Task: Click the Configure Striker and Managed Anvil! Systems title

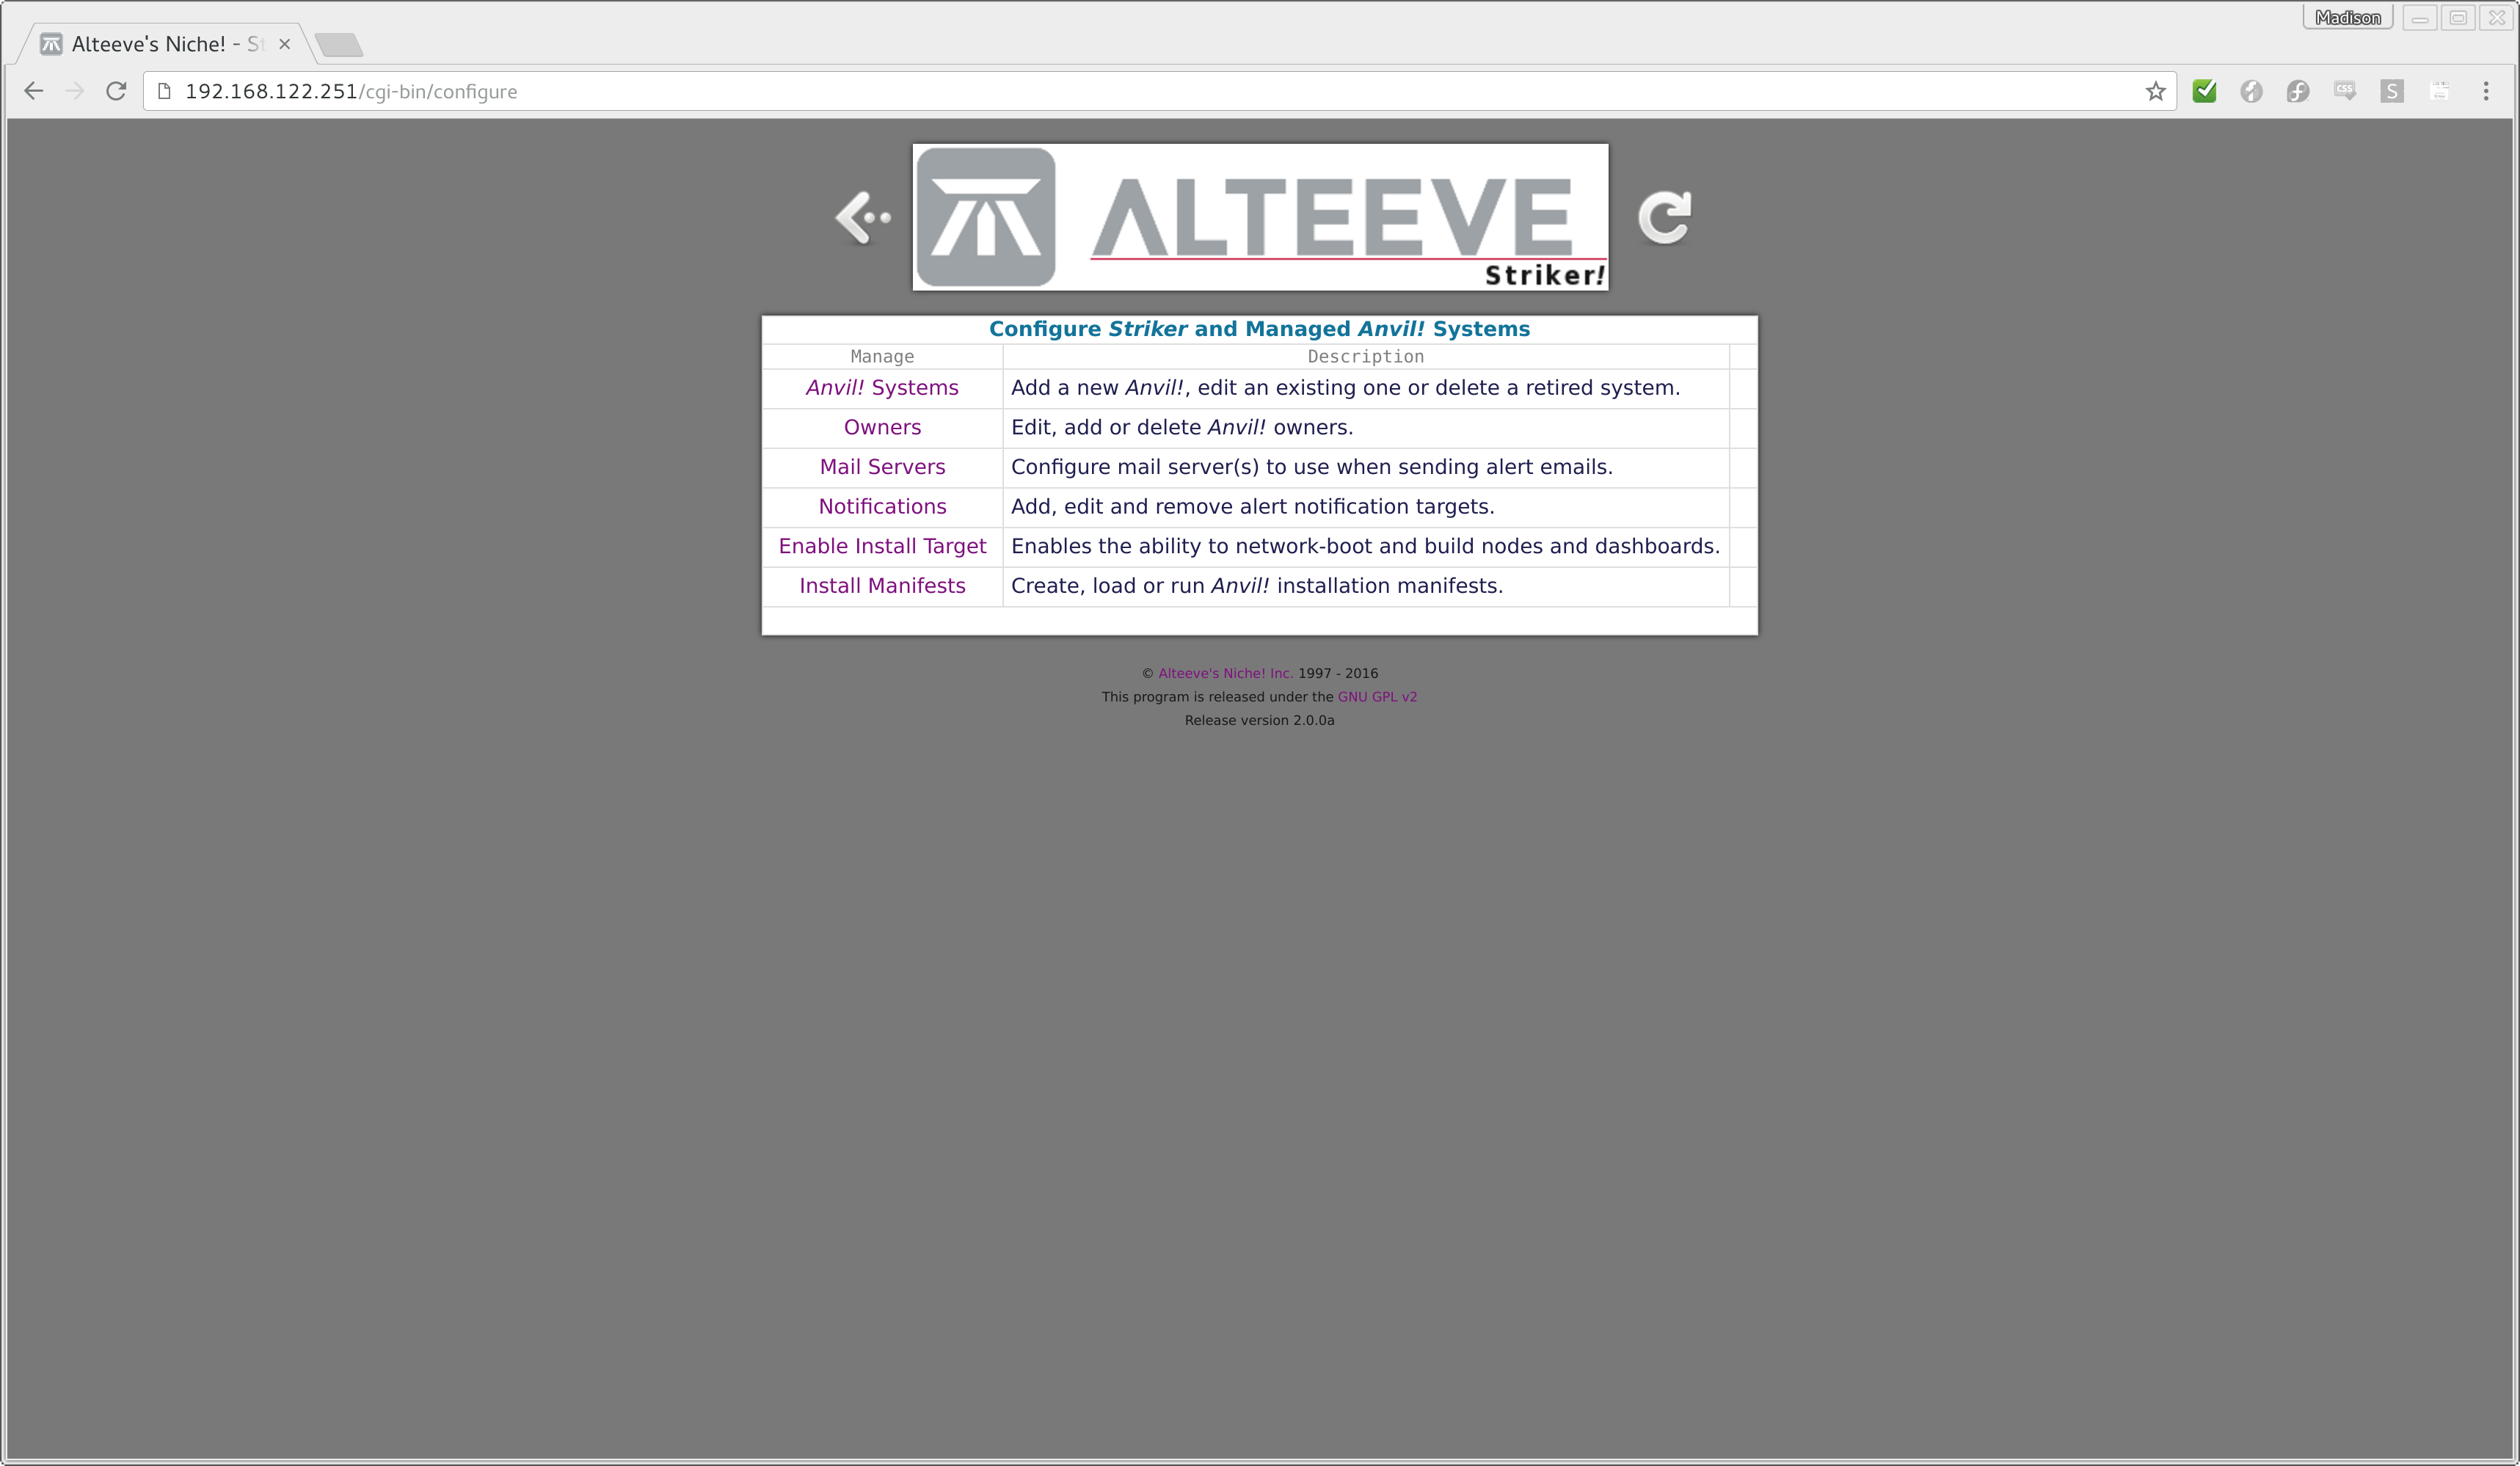Action: point(1259,329)
